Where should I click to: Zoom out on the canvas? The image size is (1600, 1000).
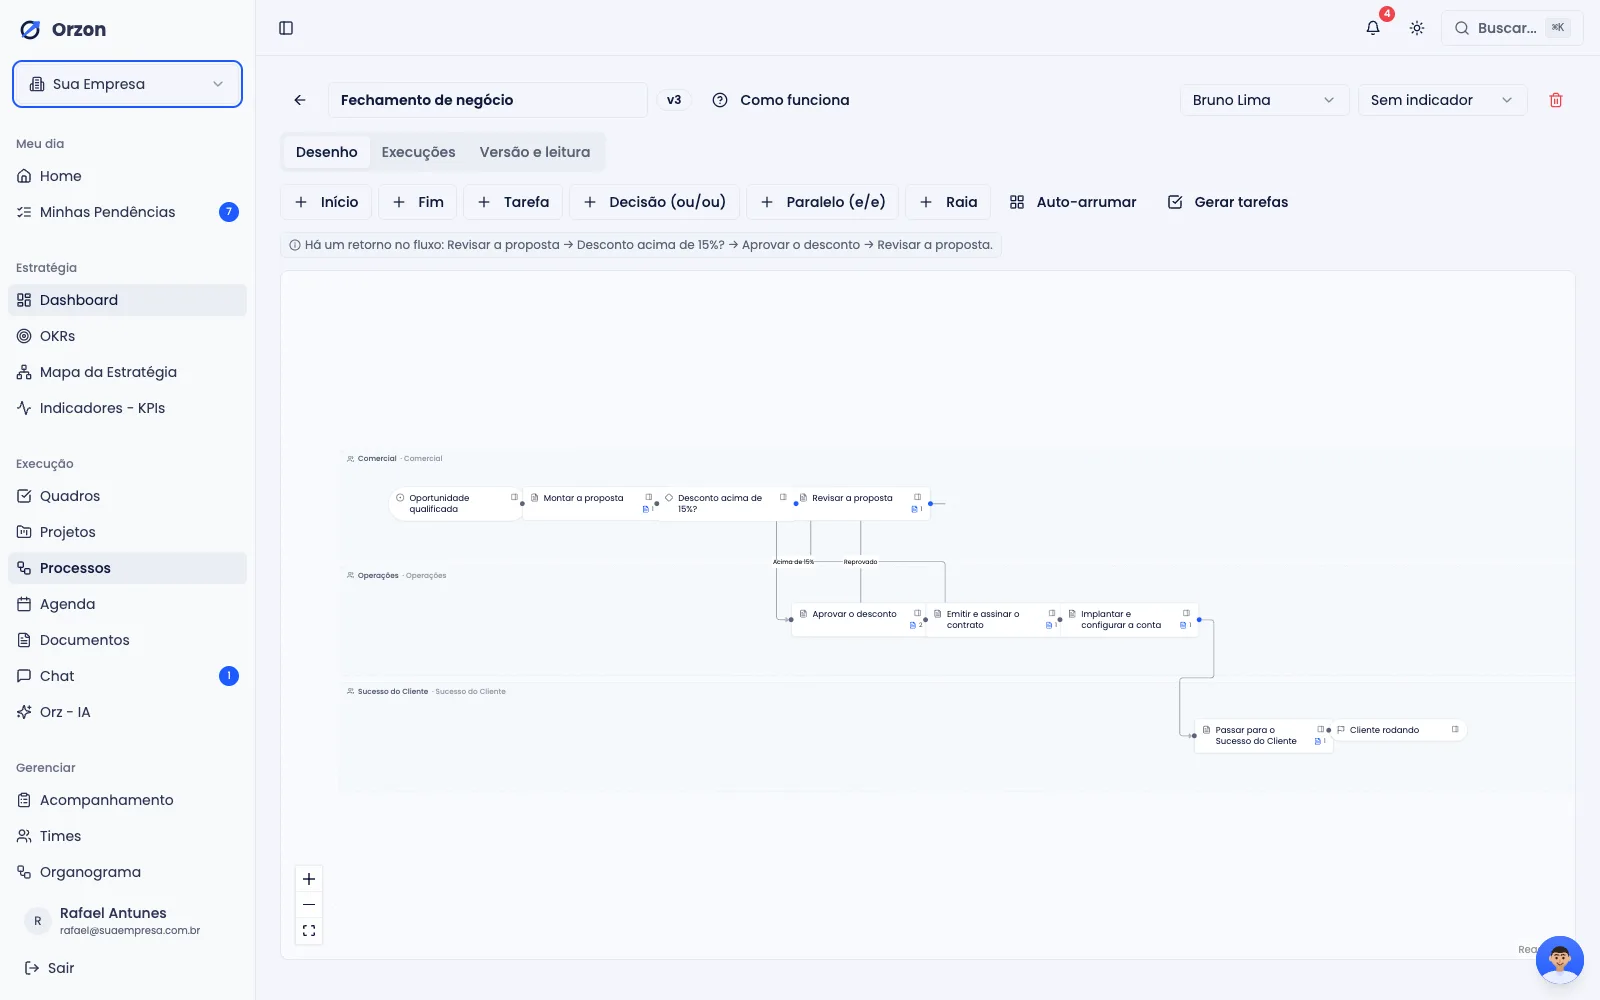(x=309, y=905)
